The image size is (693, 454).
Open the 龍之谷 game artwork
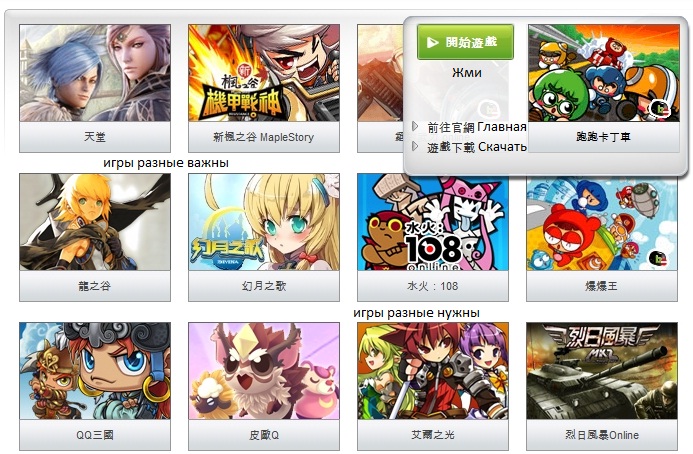[x=95, y=222]
